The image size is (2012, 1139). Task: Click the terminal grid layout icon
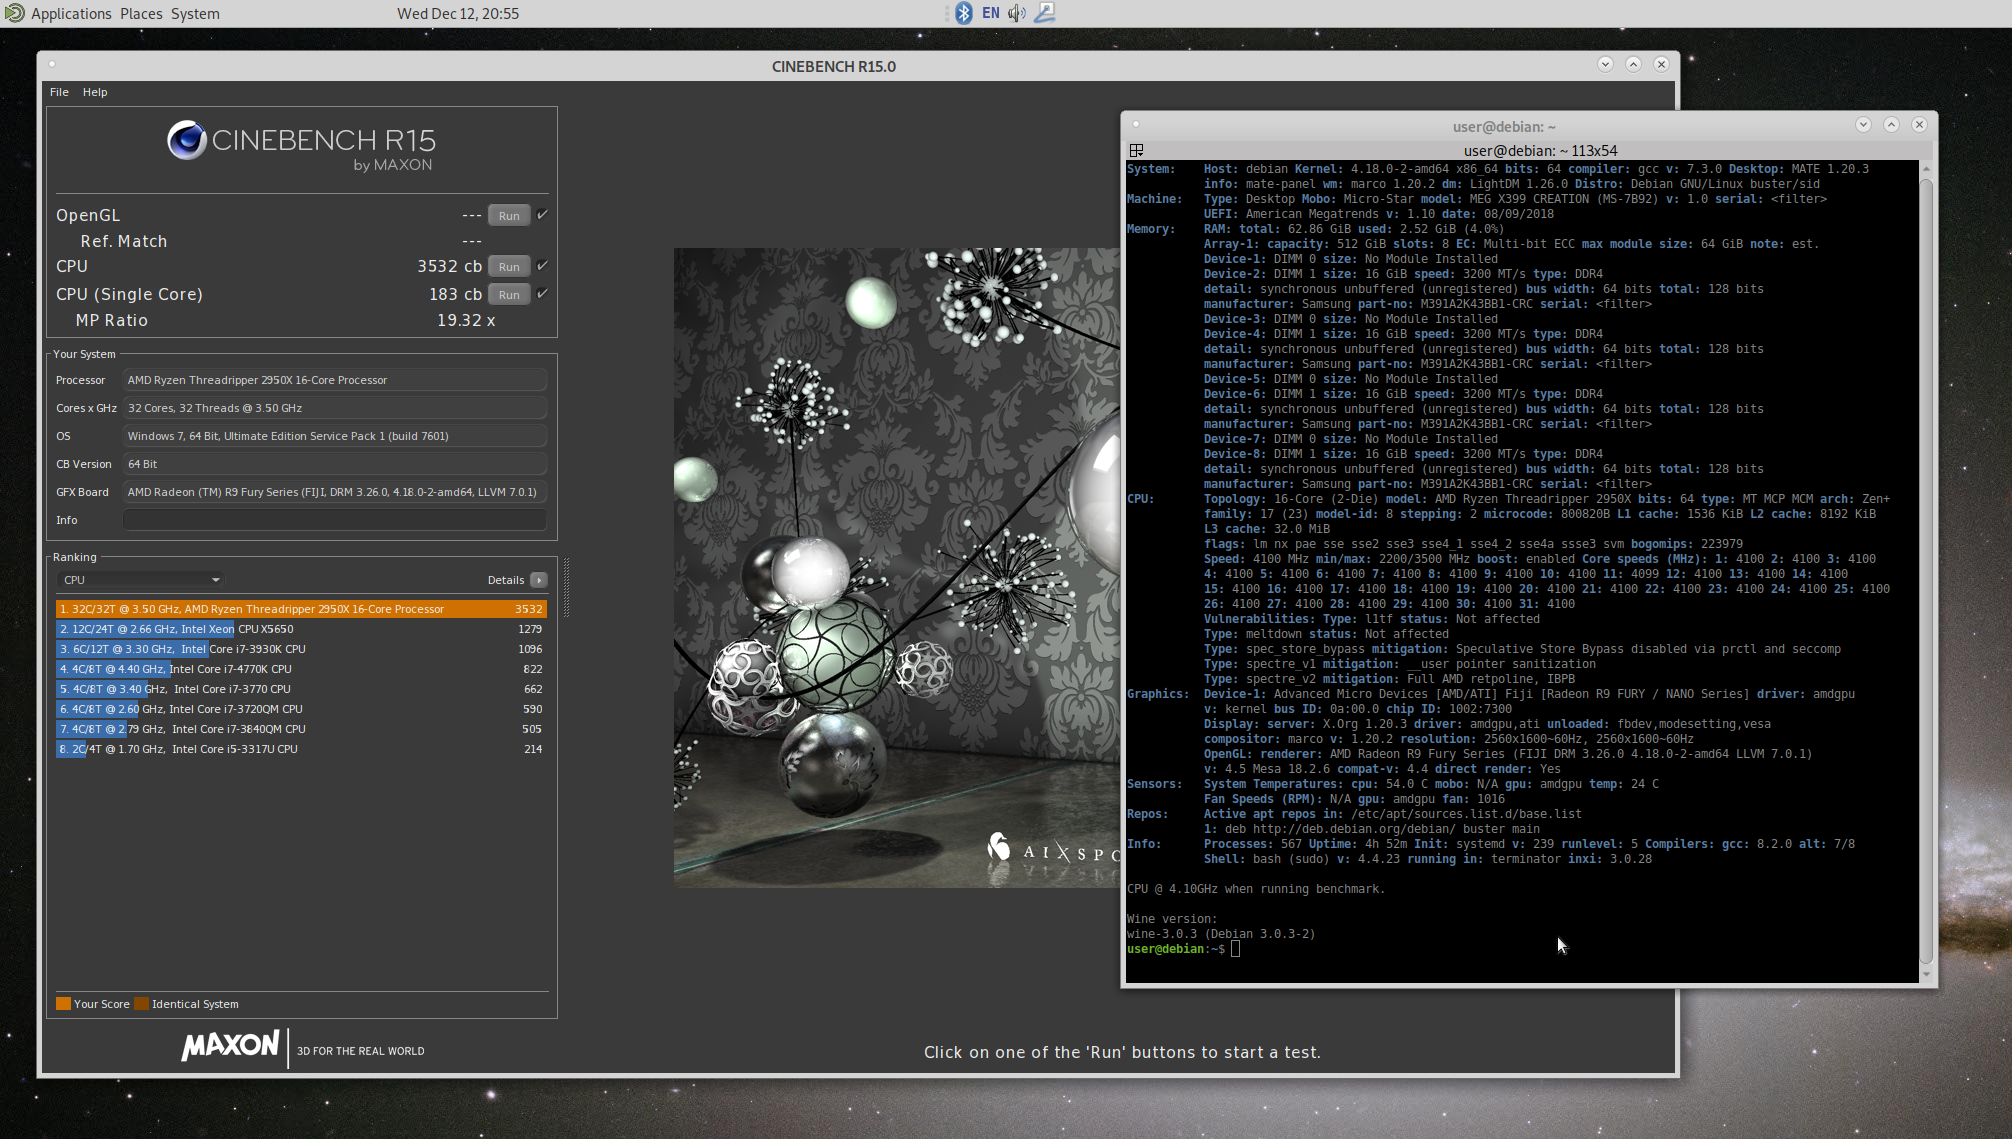click(x=1136, y=150)
